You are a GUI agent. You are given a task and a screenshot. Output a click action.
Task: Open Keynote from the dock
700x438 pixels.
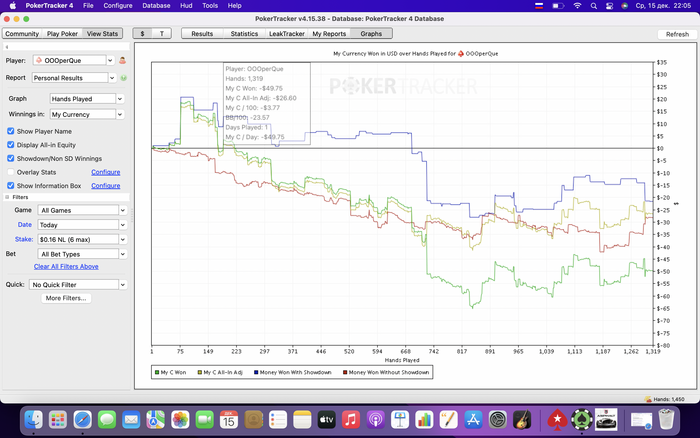pos(400,420)
